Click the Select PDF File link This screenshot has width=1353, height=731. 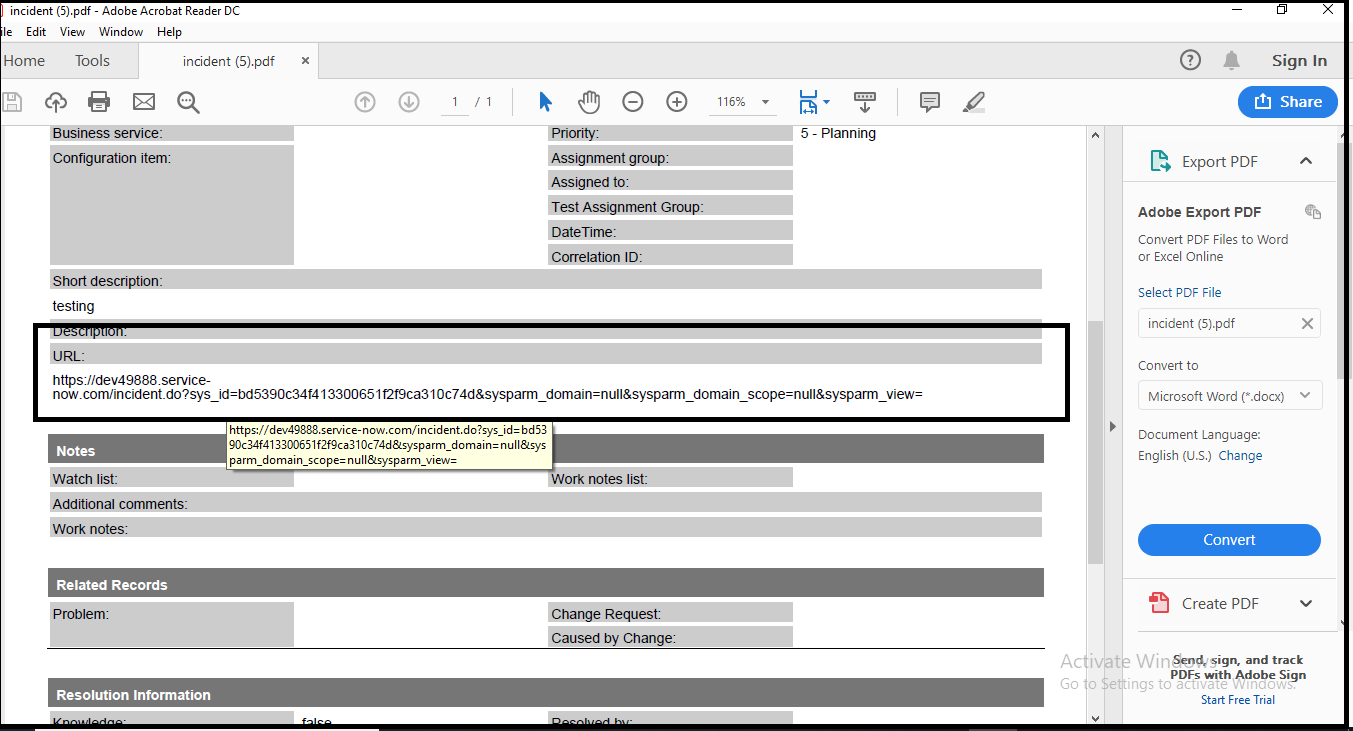1180,292
